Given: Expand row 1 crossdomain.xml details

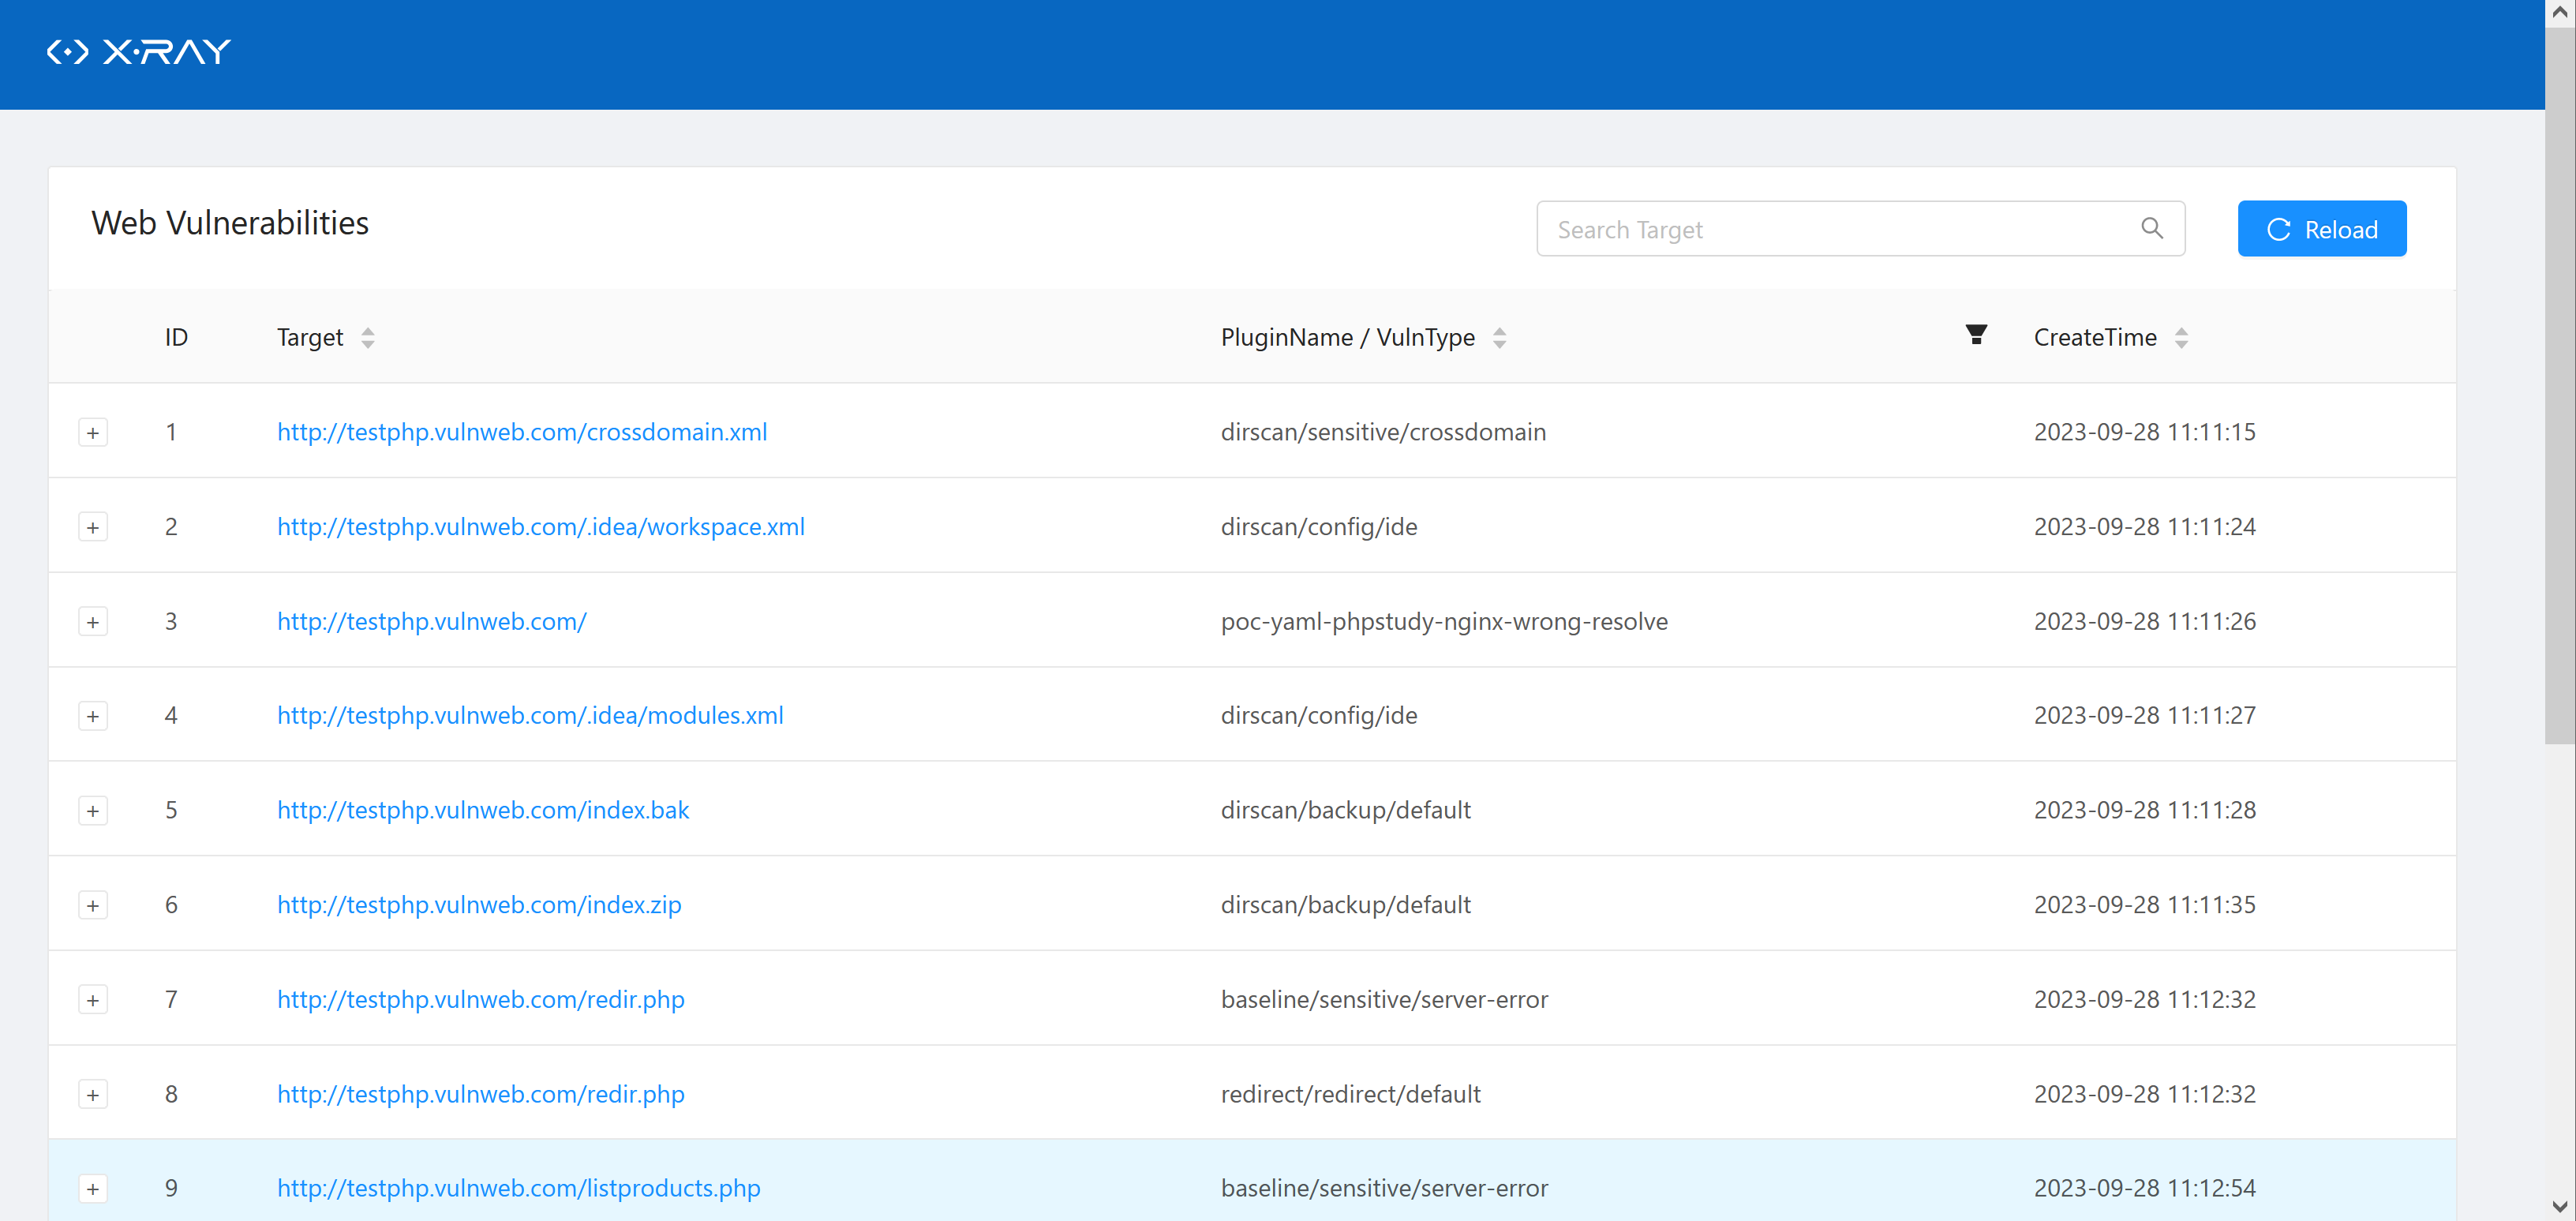Looking at the screenshot, I should 93,433.
